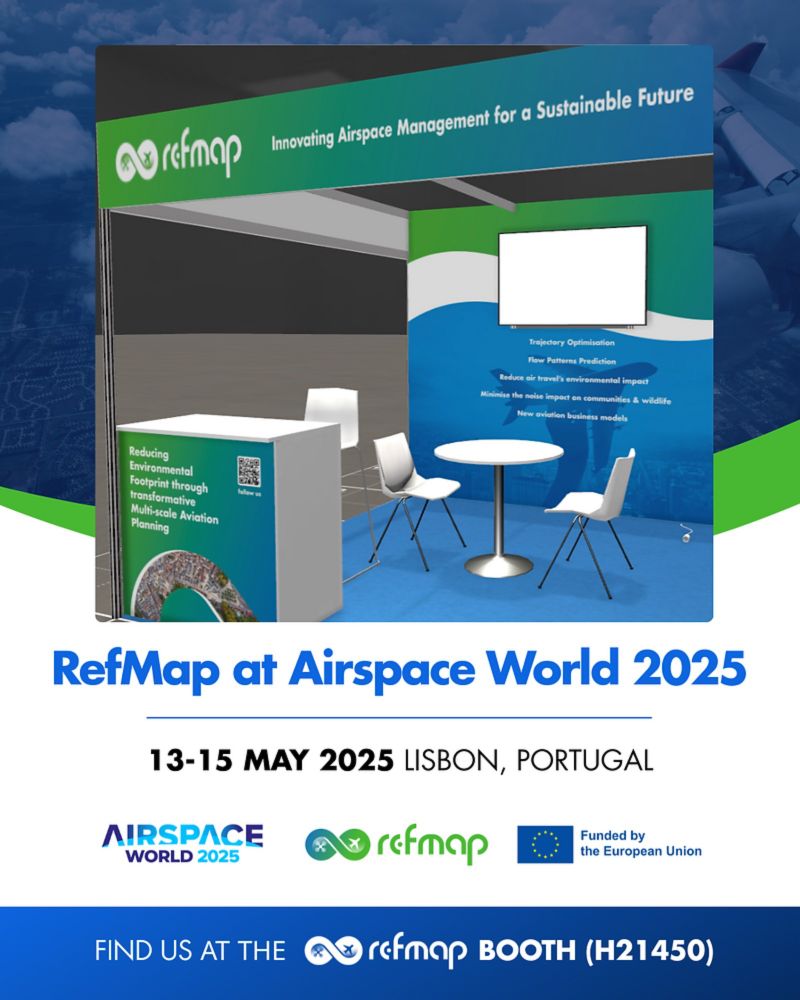800x1000 pixels.
Task: Click the round white table in the booth
Action: [x=499, y=507]
